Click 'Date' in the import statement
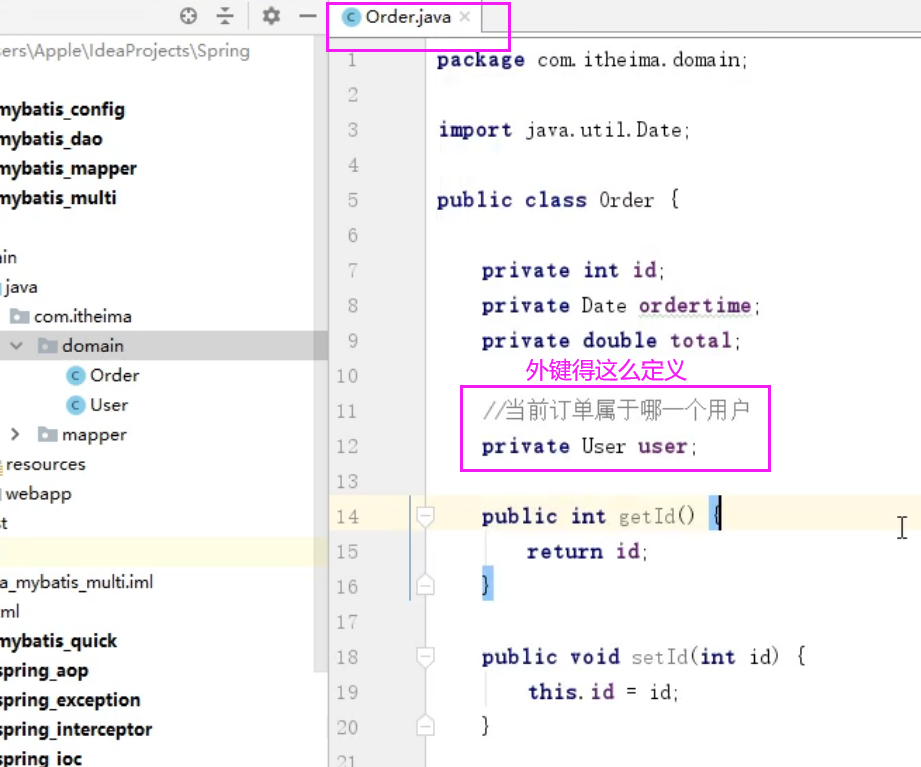921x767 pixels. [659, 130]
